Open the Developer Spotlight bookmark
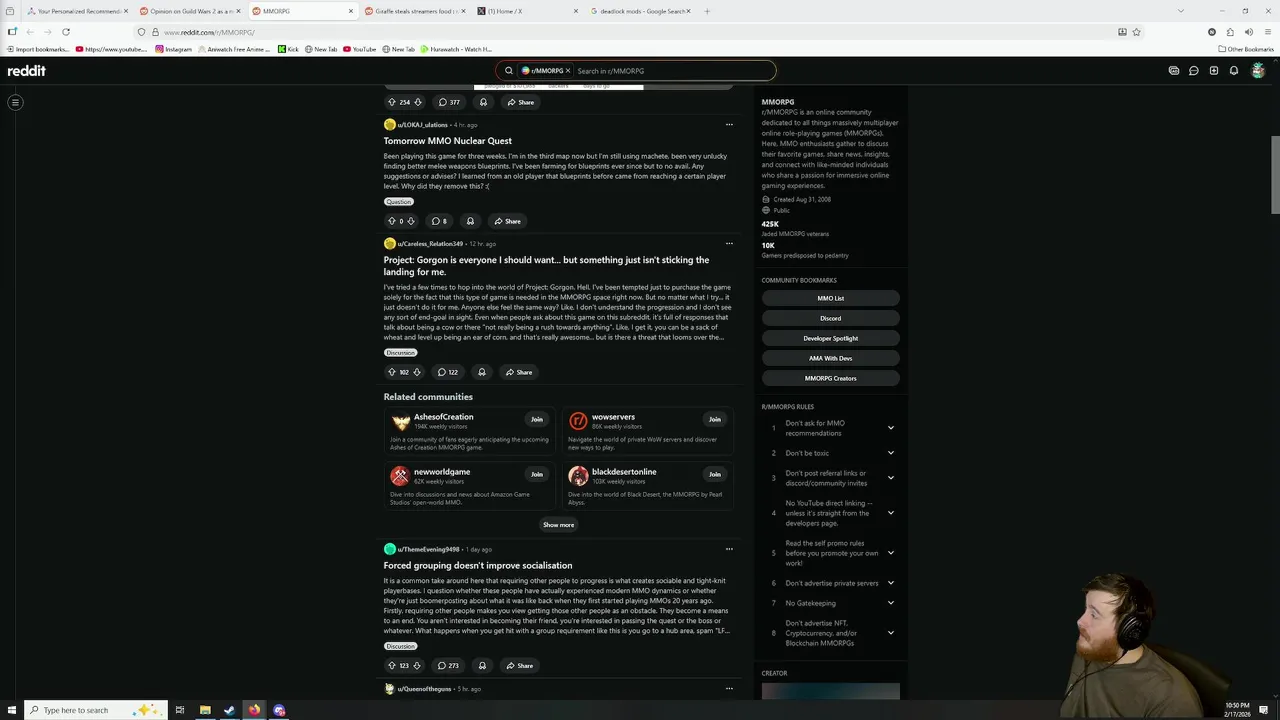 (831, 338)
